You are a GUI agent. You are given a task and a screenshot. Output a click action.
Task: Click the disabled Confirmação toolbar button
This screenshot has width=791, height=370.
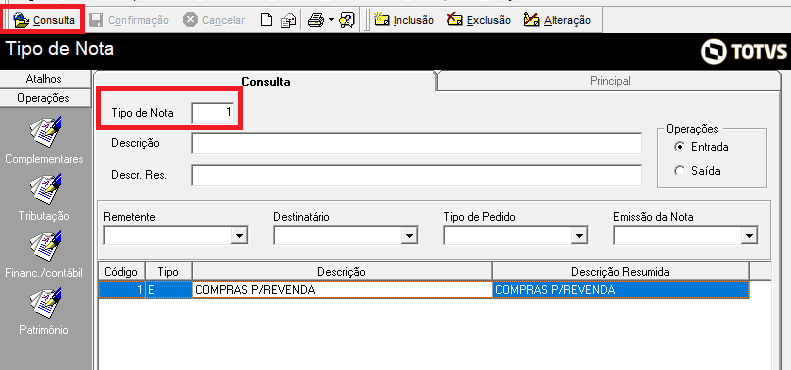(129, 20)
